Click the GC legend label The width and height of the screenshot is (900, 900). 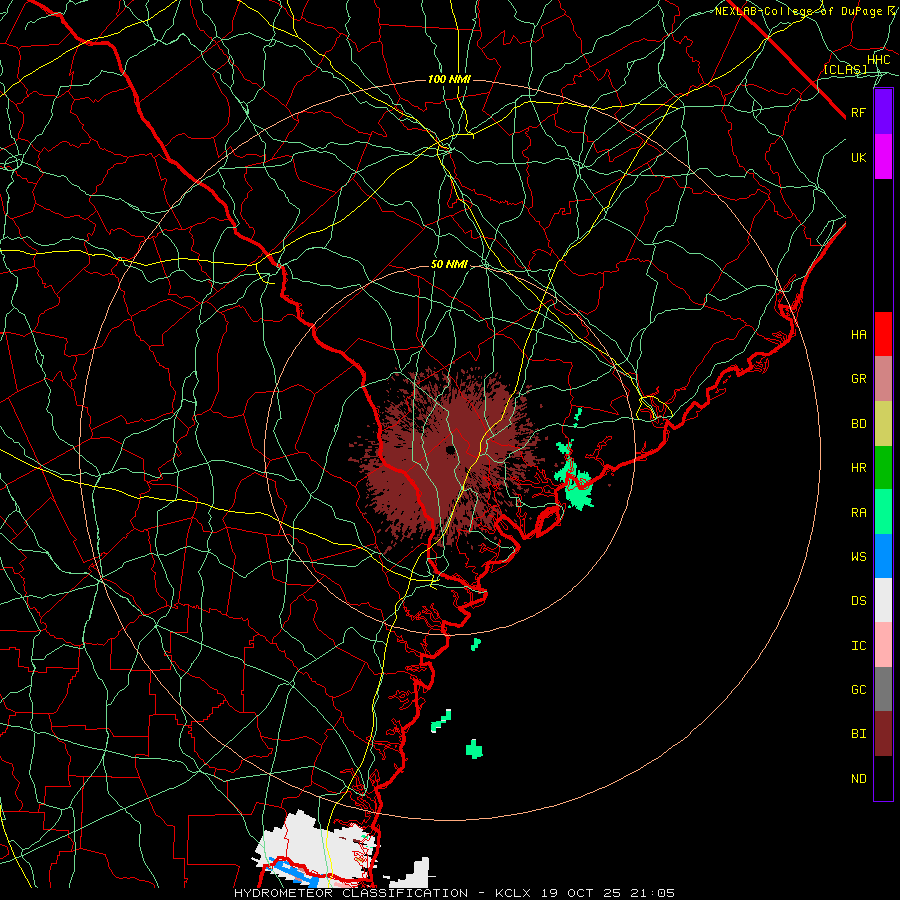tap(858, 690)
